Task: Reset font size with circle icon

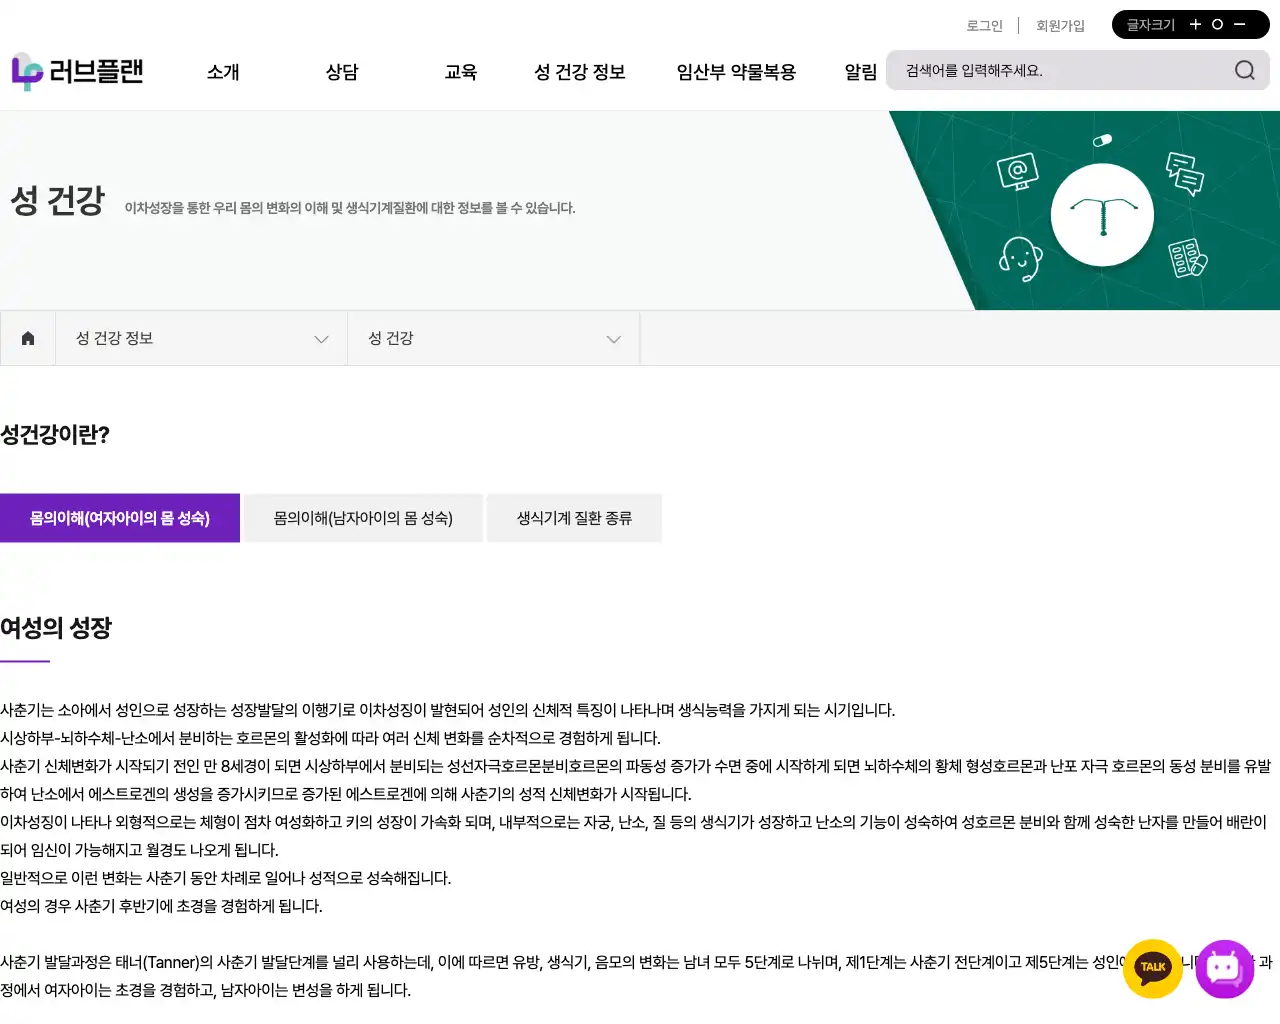Action: (1217, 24)
